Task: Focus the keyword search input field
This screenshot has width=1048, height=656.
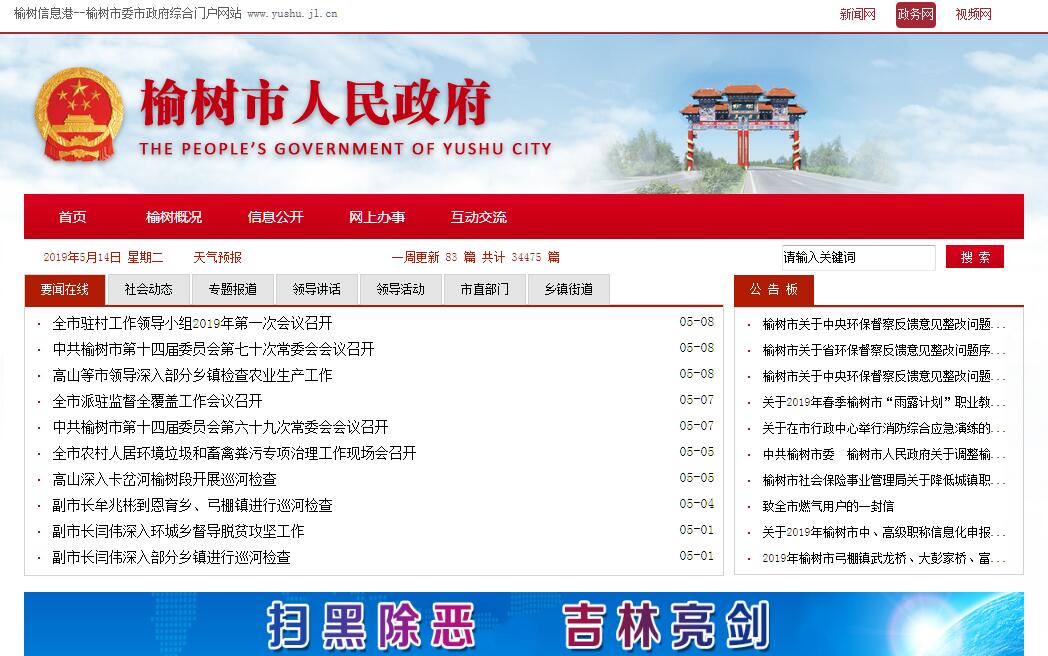Action: [x=857, y=257]
